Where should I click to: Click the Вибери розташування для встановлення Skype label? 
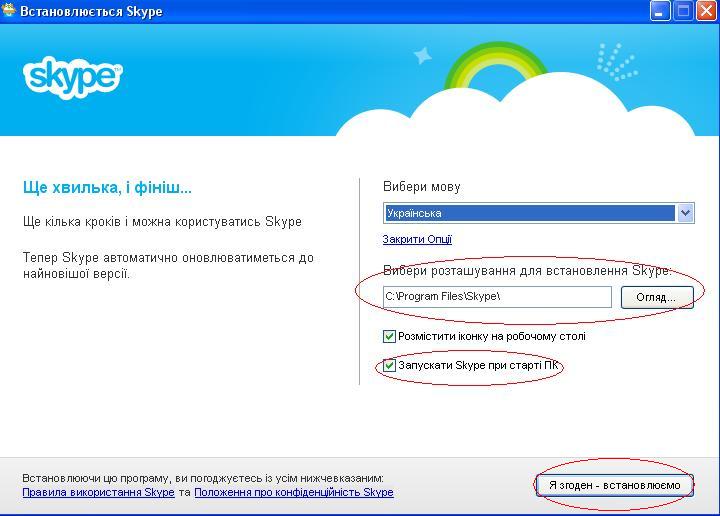point(527,270)
